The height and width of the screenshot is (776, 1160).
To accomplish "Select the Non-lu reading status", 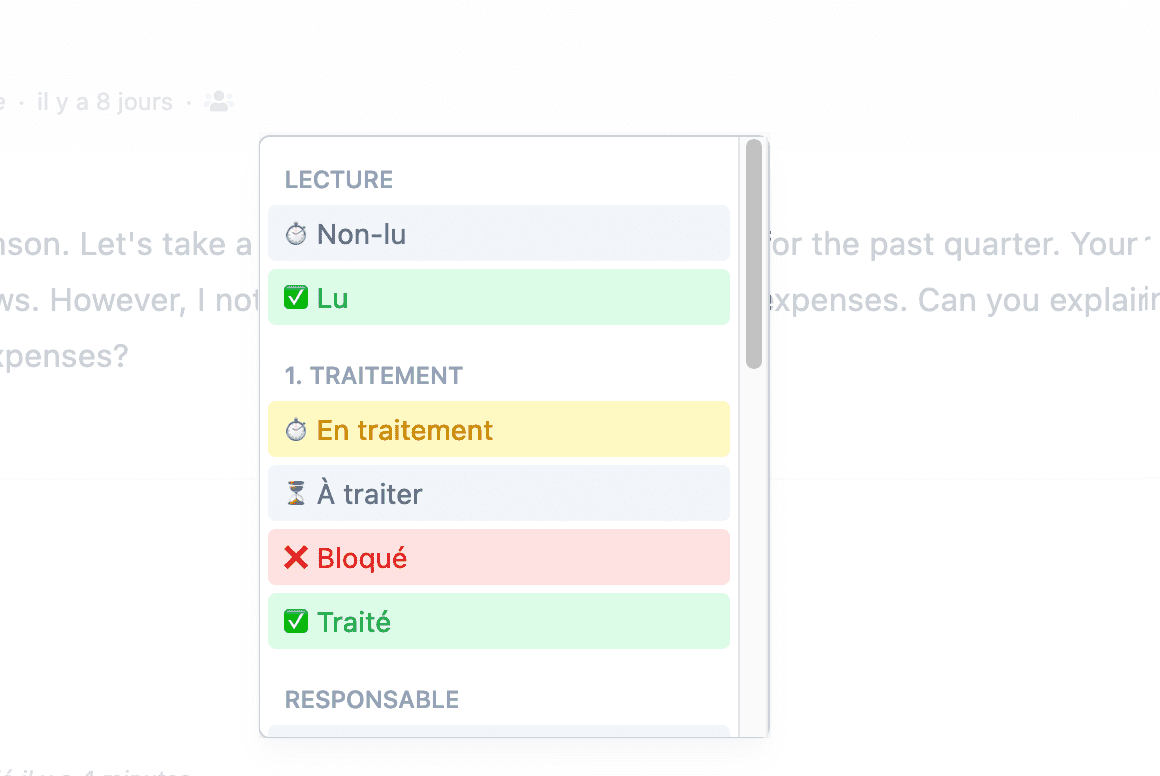I will [499, 234].
